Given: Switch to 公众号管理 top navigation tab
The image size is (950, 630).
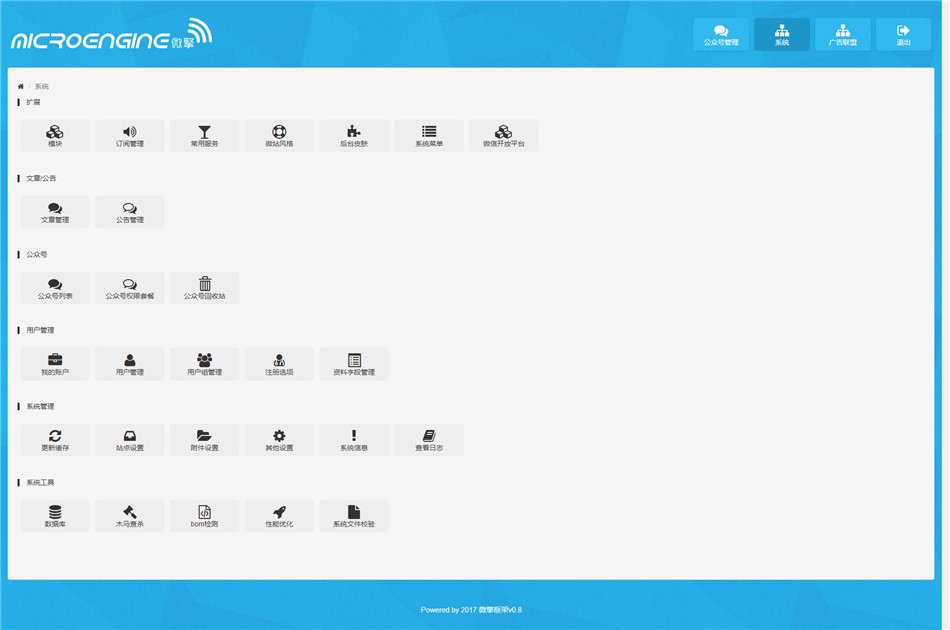Looking at the screenshot, I should point(721,35).
